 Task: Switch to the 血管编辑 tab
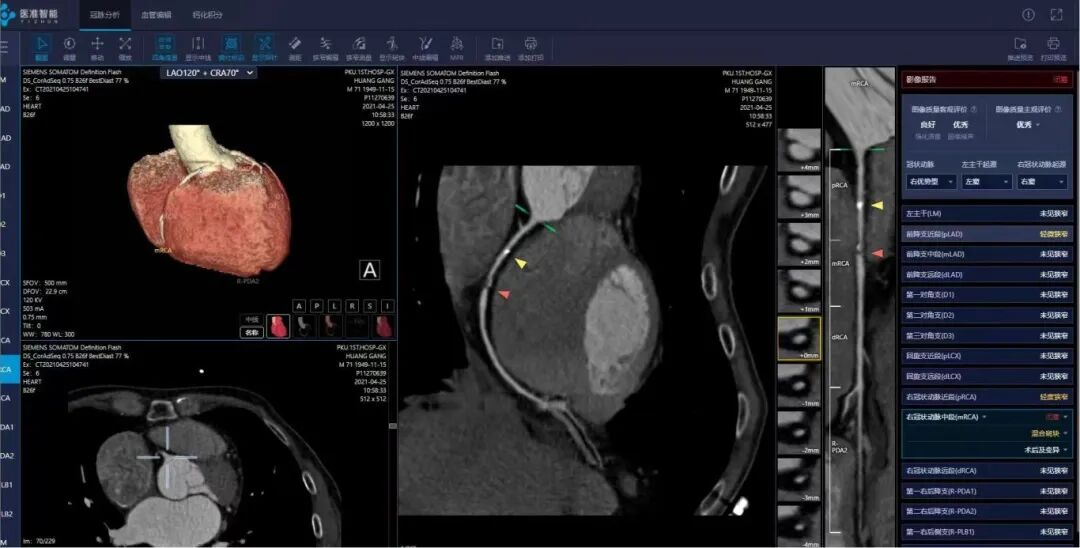[156, 14]
